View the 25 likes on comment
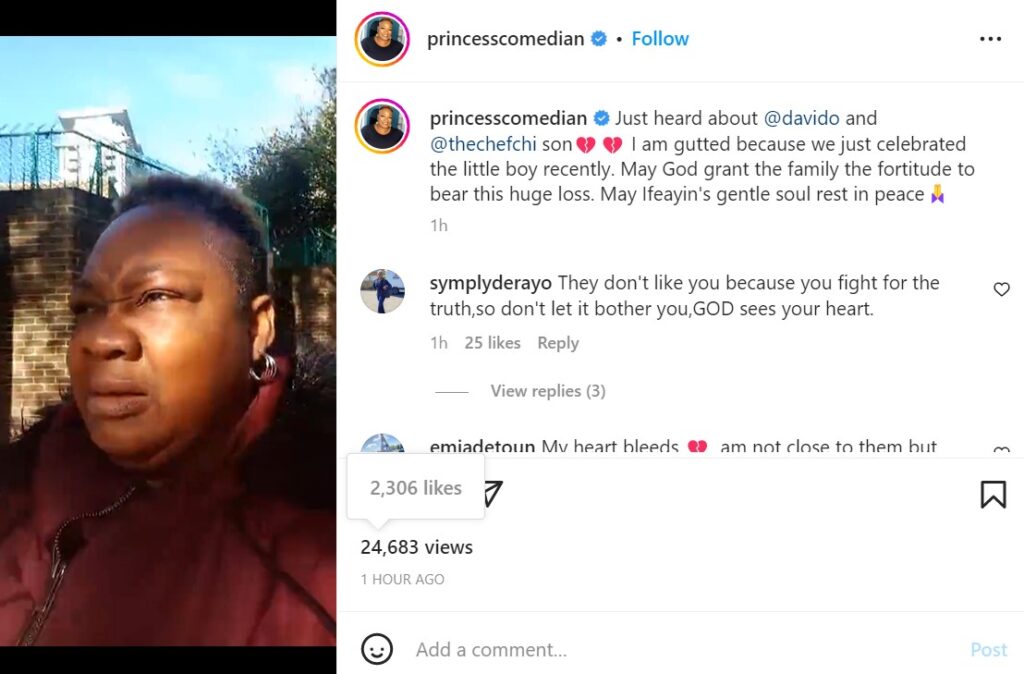This screenshot has width=1024, height=674. (x=492, y=343)
